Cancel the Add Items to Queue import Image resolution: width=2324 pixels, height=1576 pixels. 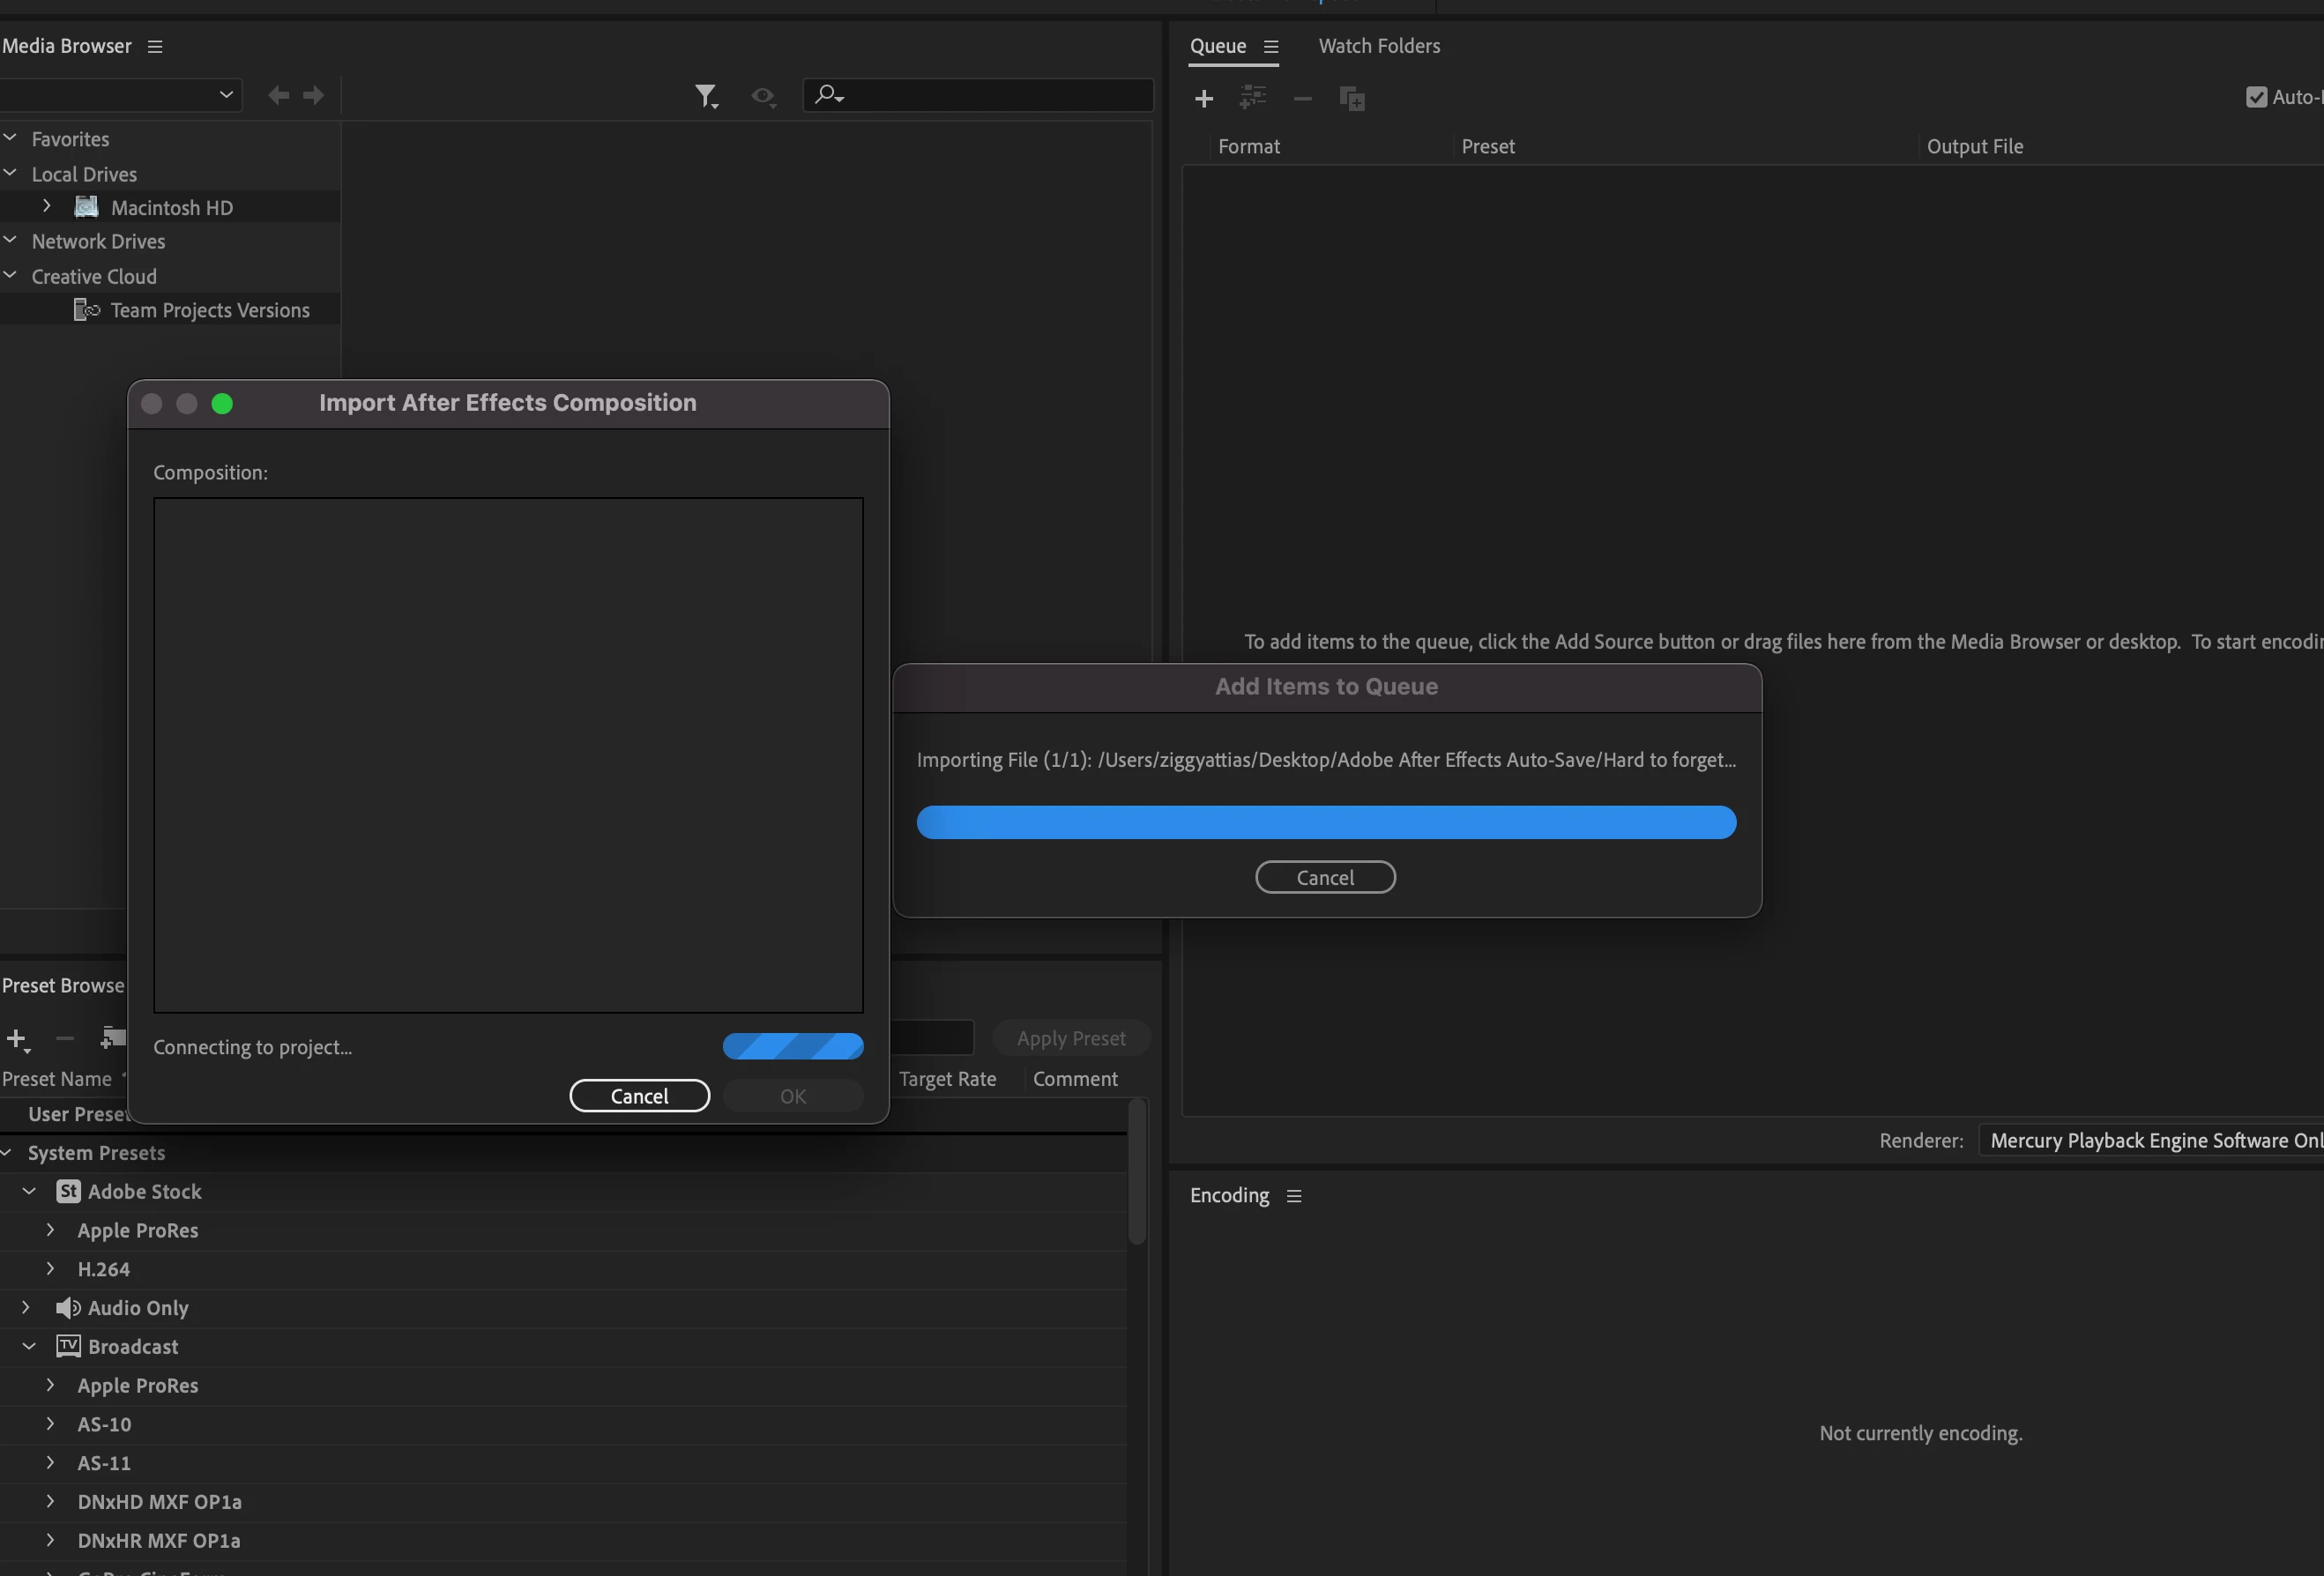point(1325,877)
